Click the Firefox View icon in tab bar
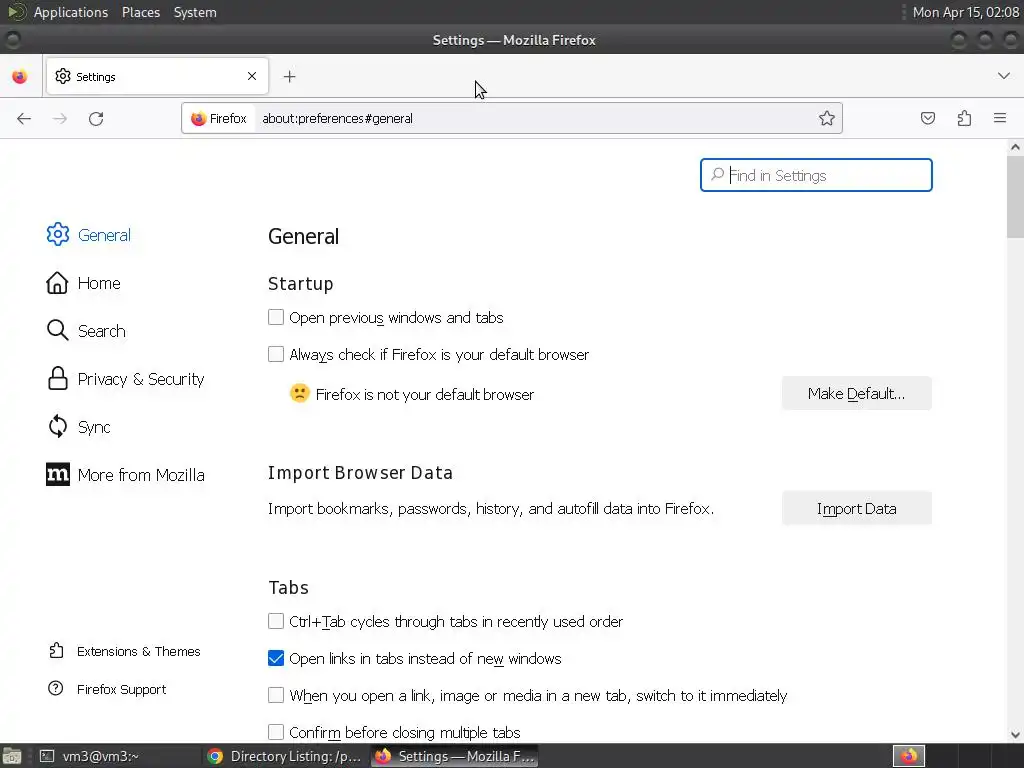Viewport: 1024px width, 768px height. click(20, 76)
